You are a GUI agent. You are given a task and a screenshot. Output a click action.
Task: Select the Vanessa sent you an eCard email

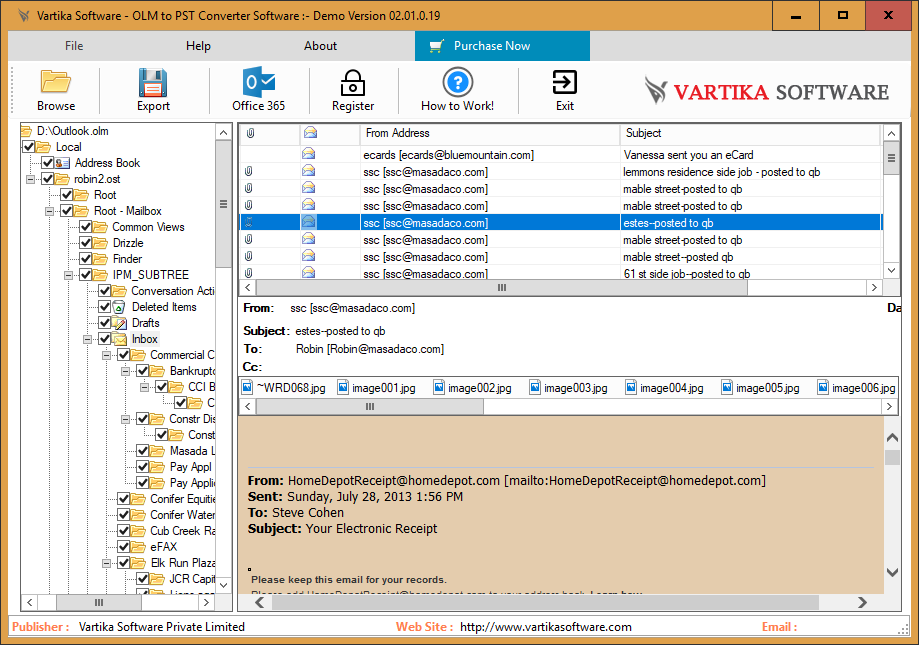[560, 155]
